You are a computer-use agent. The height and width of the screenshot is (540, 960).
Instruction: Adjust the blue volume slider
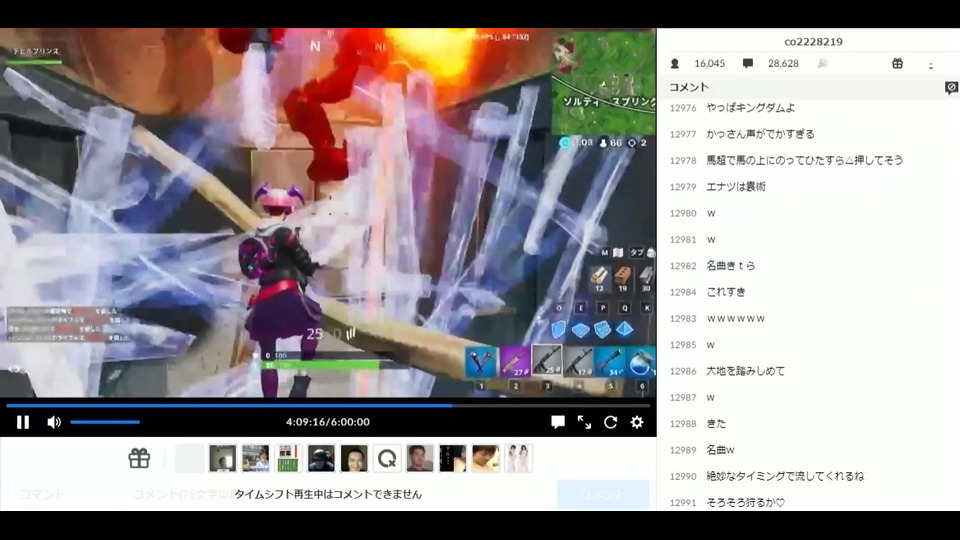tap(105, 422)
